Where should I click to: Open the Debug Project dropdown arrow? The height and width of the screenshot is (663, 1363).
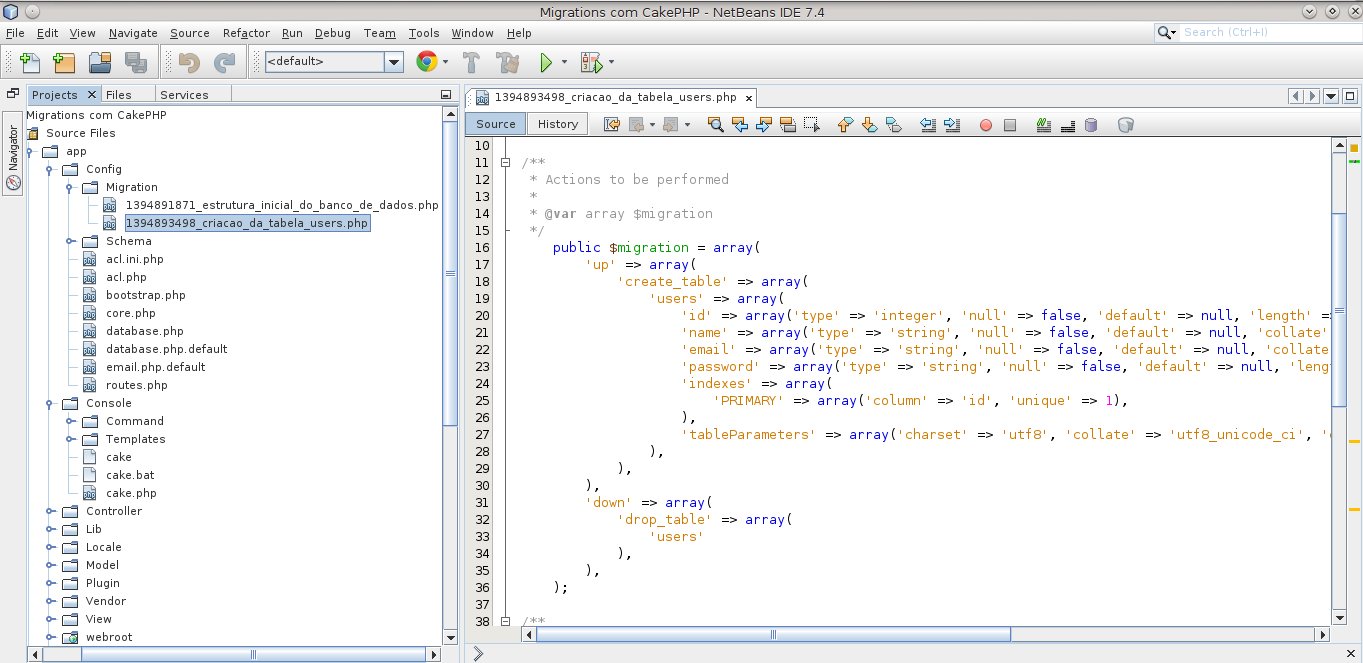click(611, 62)
